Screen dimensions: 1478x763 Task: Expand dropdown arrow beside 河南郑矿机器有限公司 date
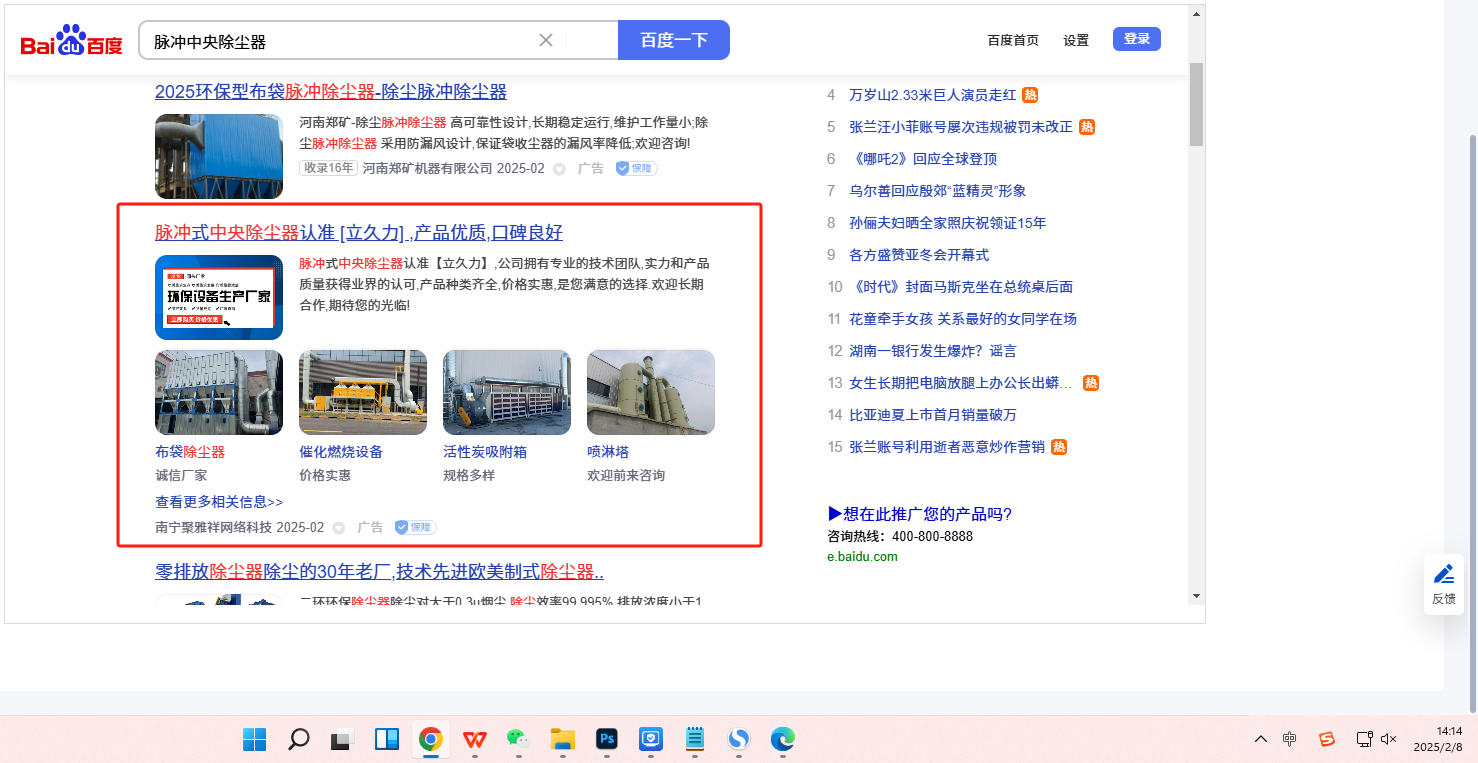tap(560, 169)
